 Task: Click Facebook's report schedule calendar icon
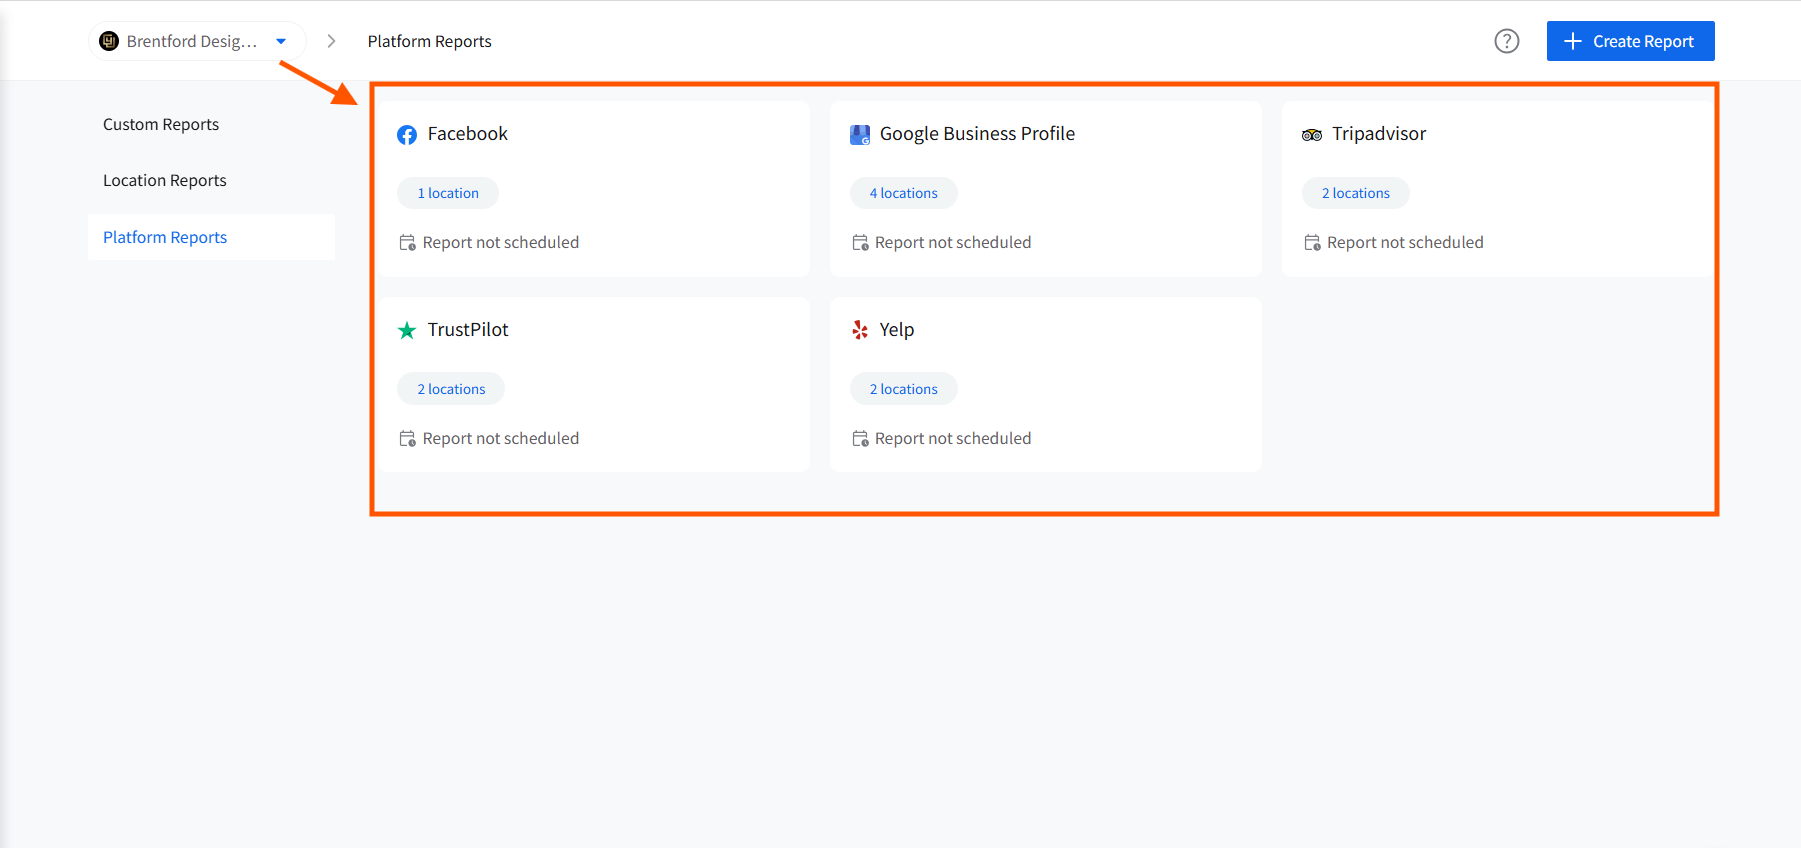(x=408, y=243)
